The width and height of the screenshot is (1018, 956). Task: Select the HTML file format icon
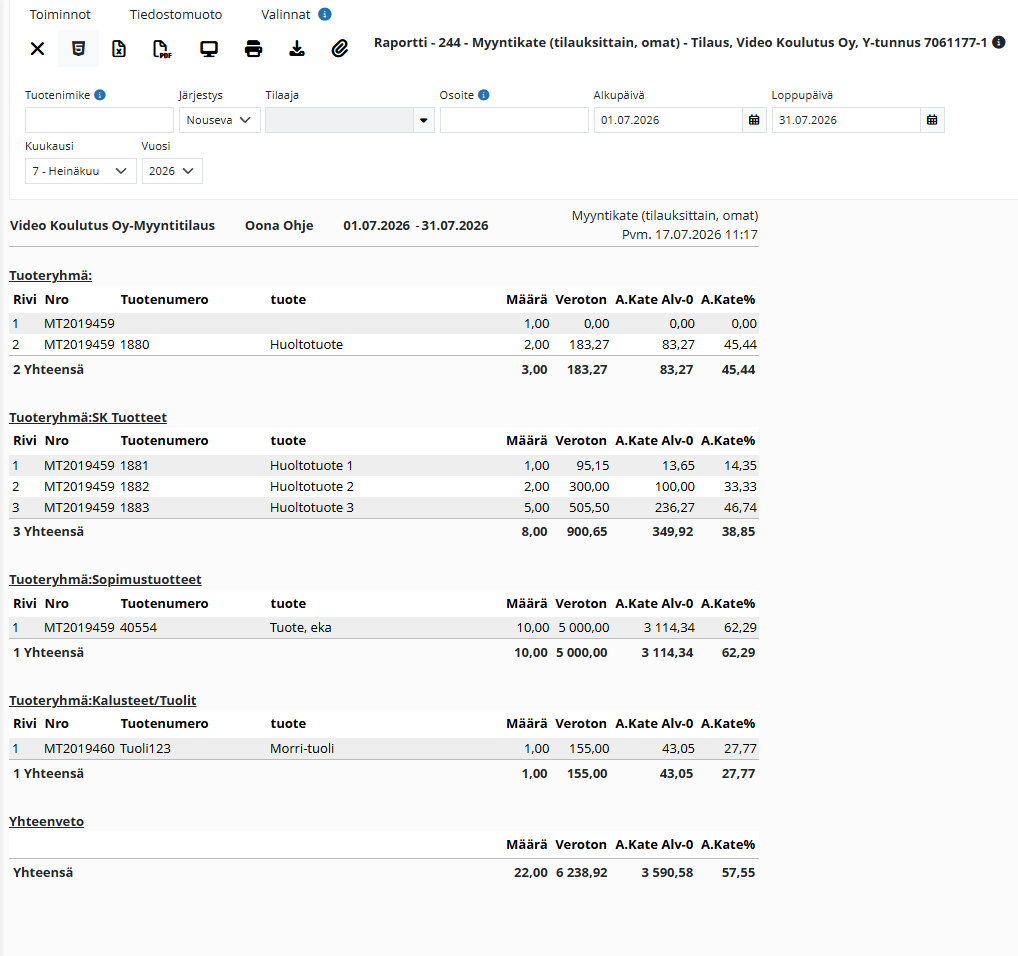79,49
